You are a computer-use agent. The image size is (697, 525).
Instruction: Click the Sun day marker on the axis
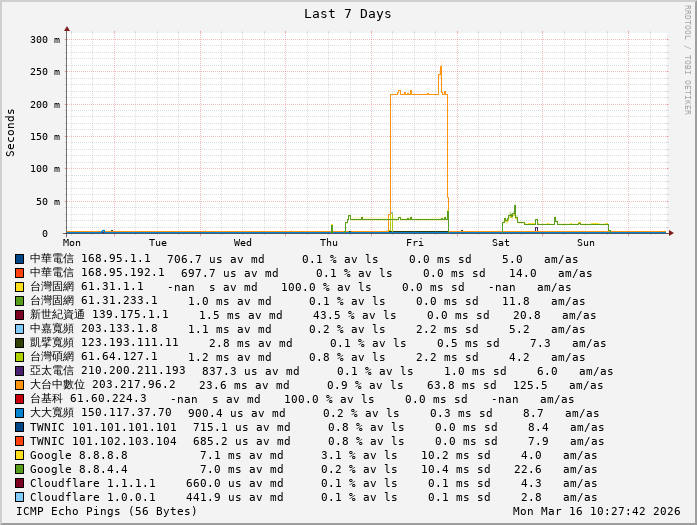click(x=586, y=243)
